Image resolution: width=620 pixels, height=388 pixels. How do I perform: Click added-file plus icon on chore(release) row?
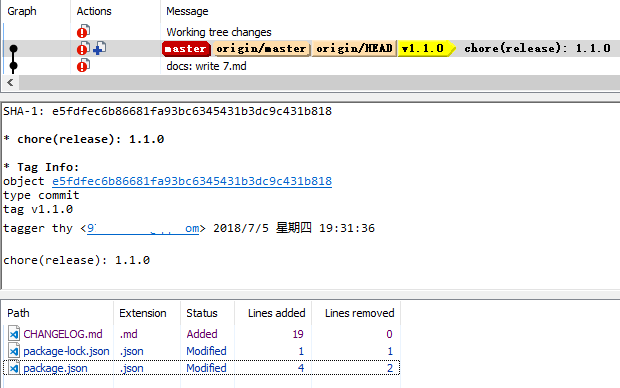coord(100,48)
